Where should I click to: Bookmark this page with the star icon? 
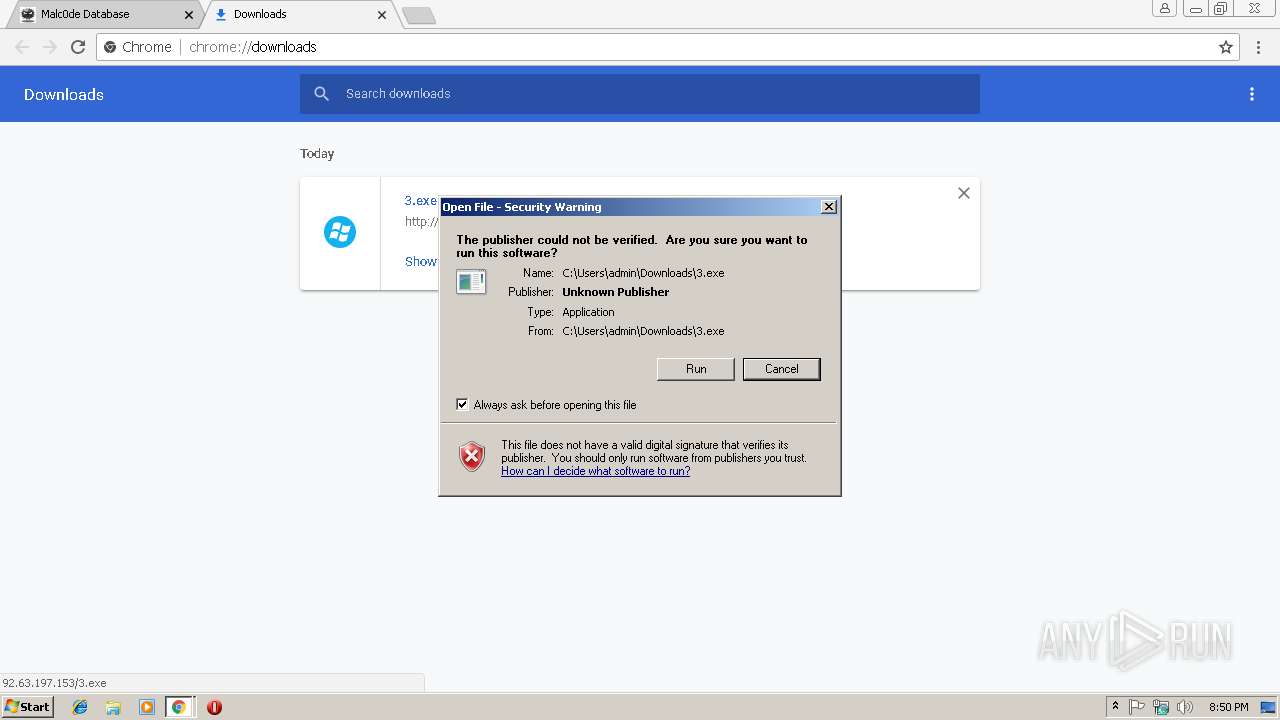click(1226, 47)
